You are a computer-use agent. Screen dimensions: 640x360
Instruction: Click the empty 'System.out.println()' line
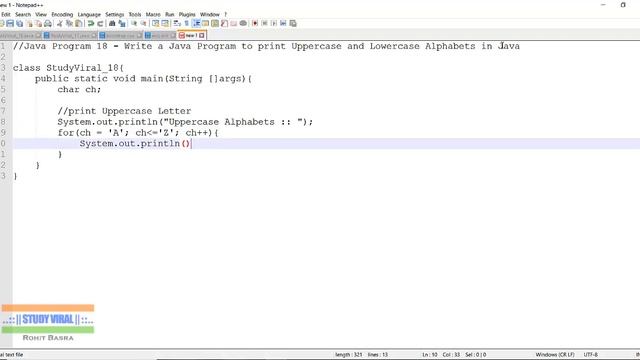click(x=135, y=144)
